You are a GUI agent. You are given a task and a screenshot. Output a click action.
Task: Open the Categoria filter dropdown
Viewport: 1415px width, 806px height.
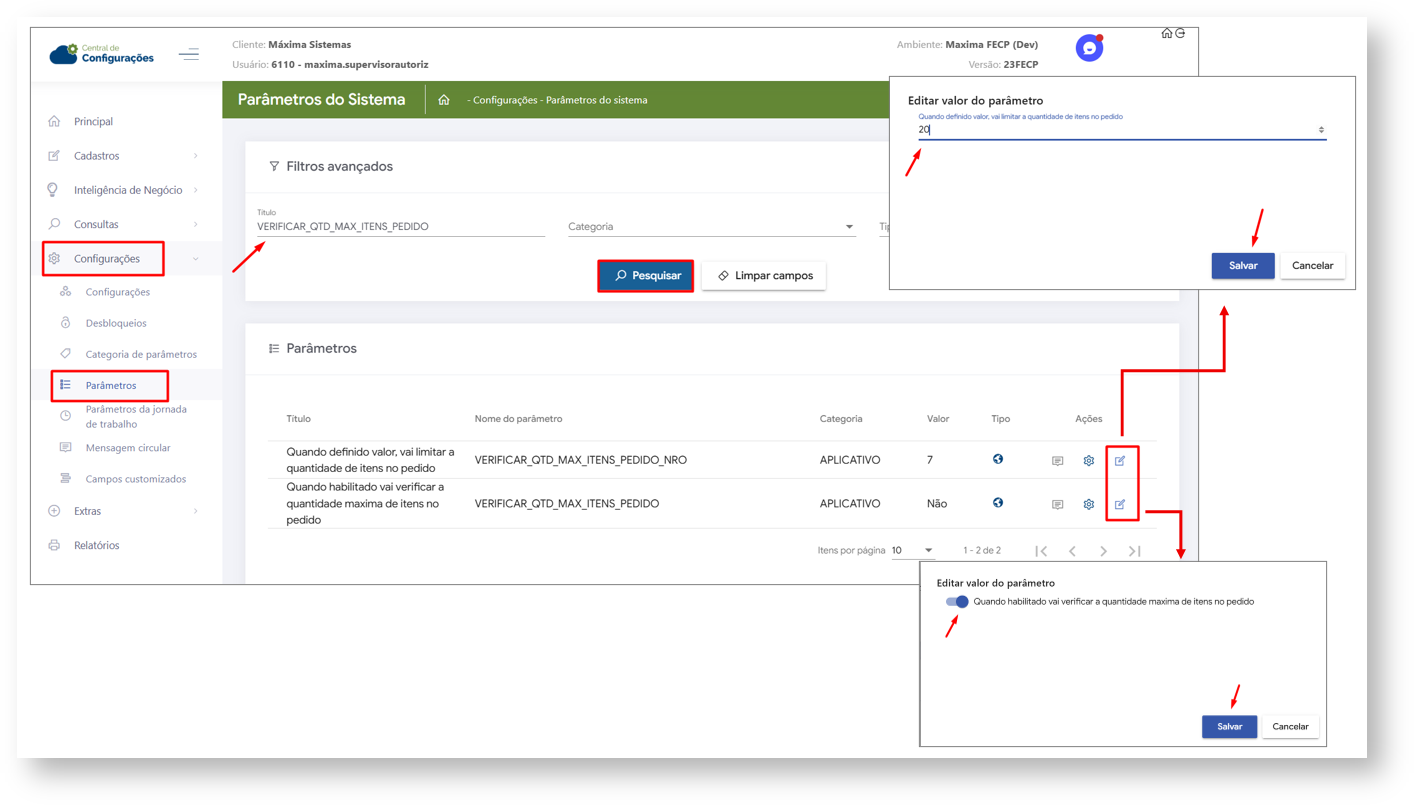(711, 227)
